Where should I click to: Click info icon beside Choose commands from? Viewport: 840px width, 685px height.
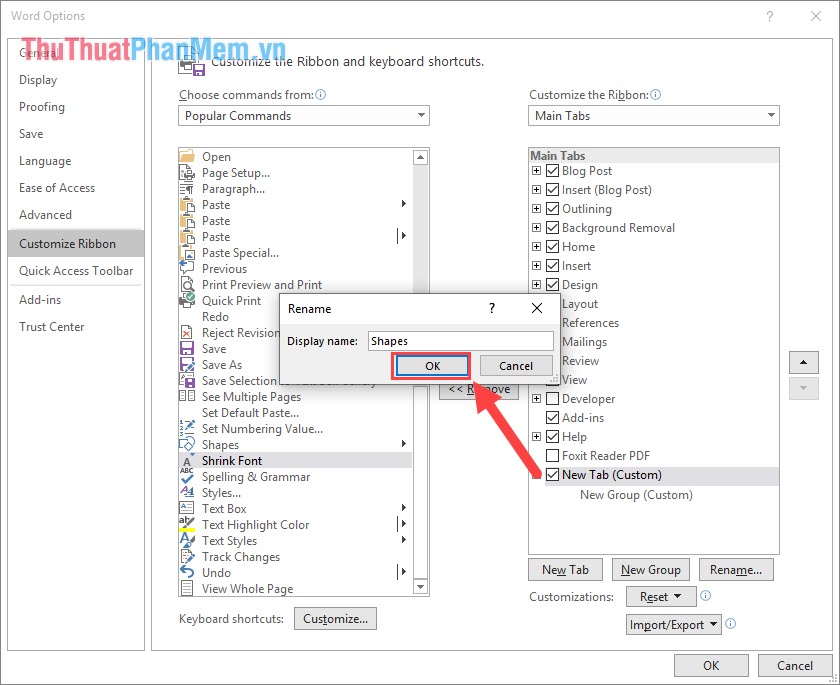[320, 95]
